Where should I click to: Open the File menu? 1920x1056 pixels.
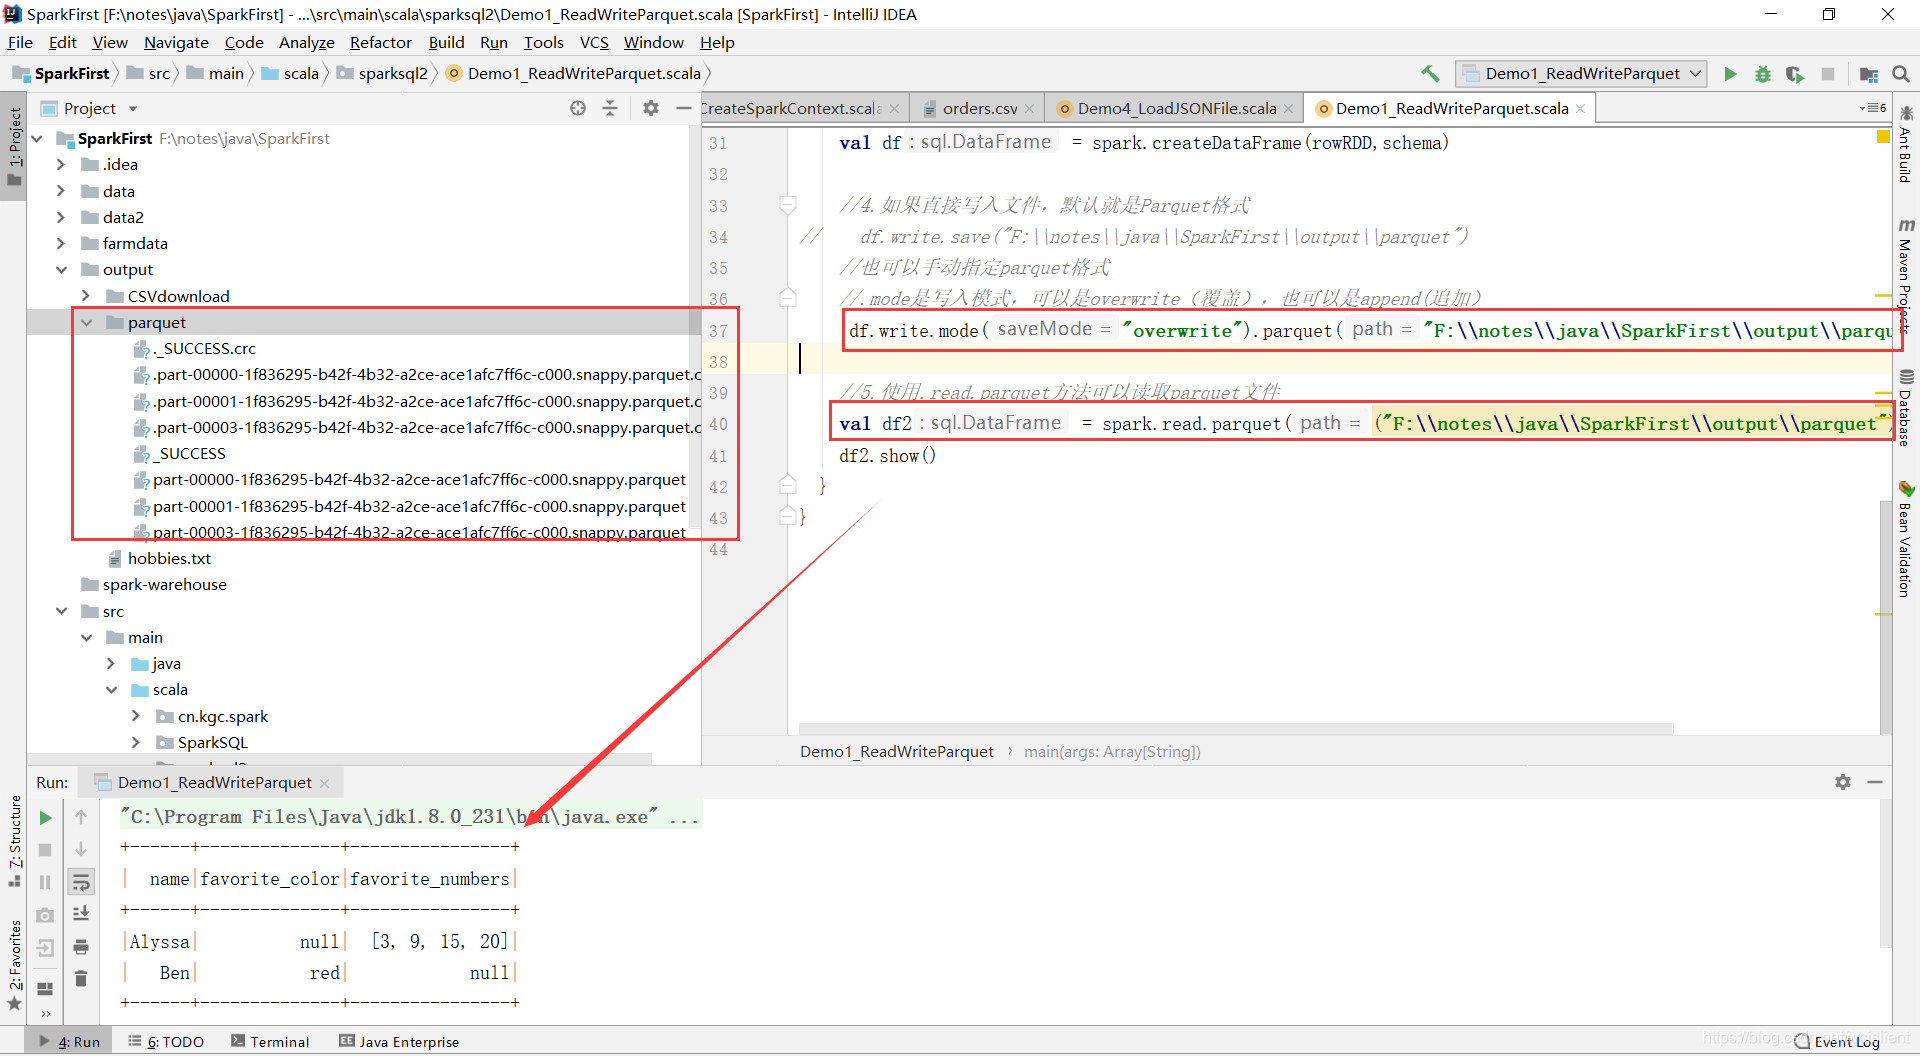pyautogui.click(x=20, y=42)
